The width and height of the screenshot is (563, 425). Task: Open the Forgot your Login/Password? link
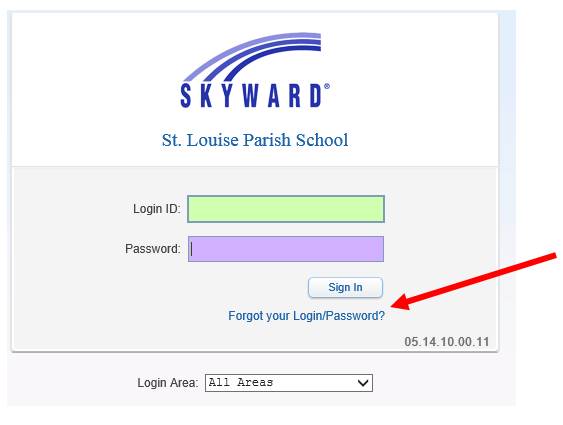[x=306, y=316]
